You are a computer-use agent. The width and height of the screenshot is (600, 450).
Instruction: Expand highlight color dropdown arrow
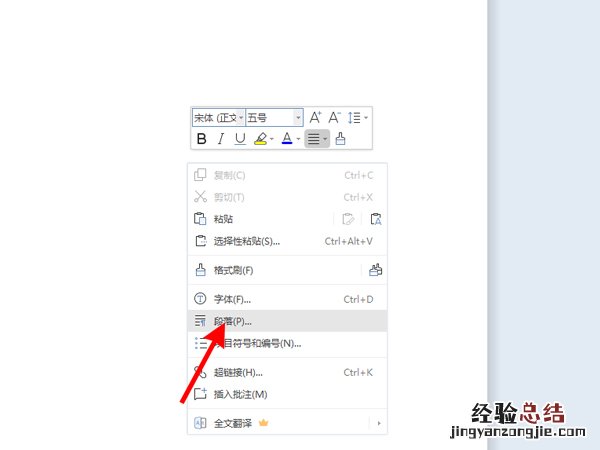272,139
